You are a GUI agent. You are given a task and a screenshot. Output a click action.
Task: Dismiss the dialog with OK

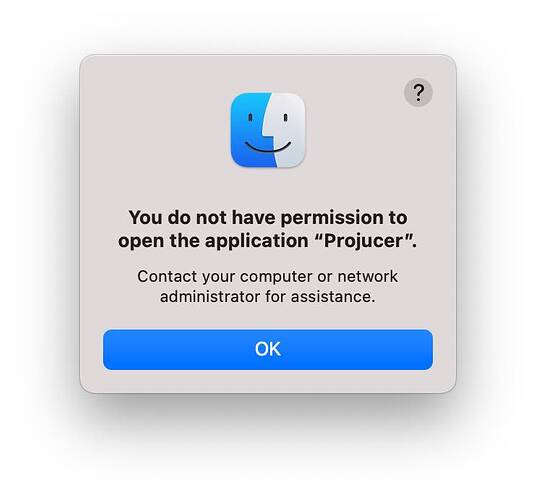tap(268, 349)
